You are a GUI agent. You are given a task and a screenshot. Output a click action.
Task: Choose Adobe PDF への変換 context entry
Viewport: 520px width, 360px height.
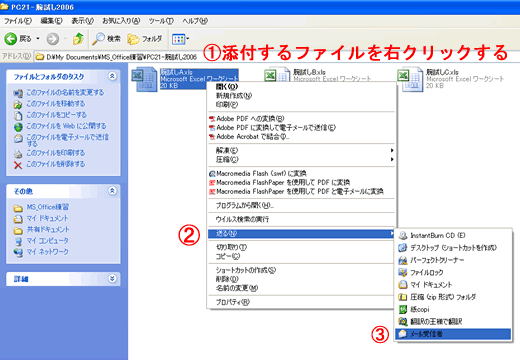click(x=301, y=119)
